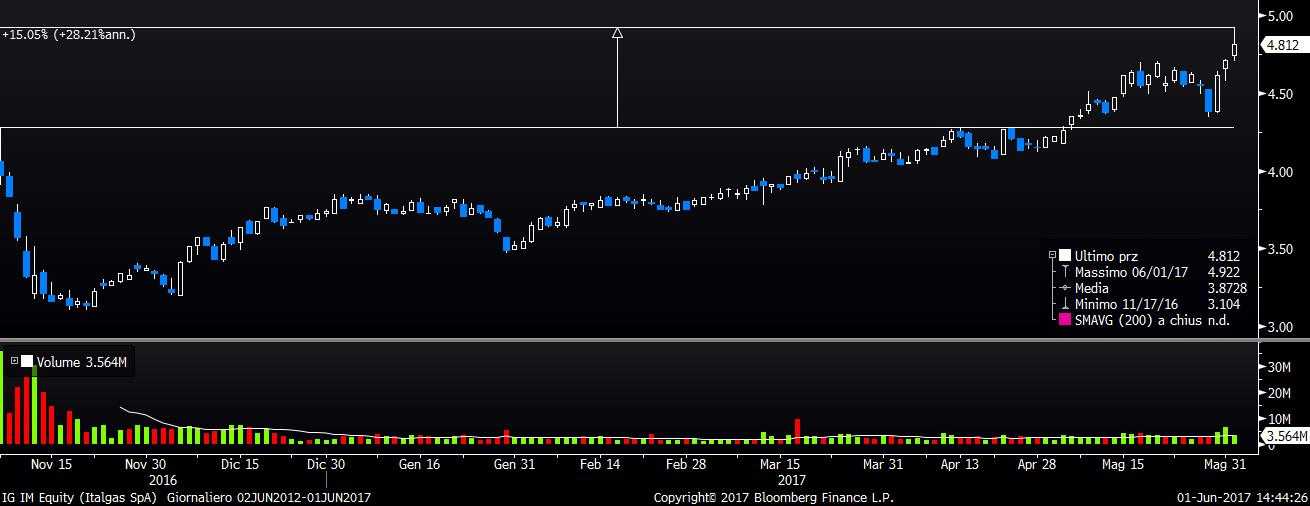The image size is (1310, 506).
Task: Click the Volume 3.564M legend label
Action: click(81, 362)
